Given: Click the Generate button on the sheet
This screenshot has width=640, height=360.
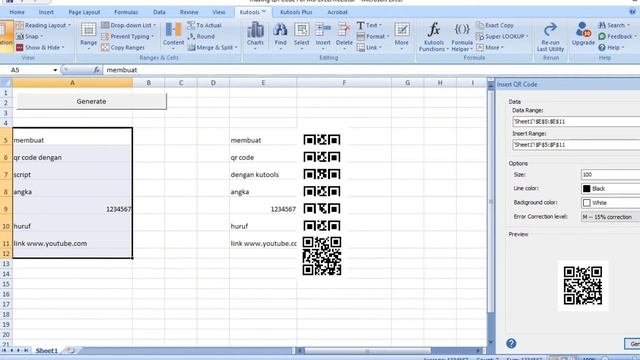Looking at the screenshot, I should coord(91,101).
